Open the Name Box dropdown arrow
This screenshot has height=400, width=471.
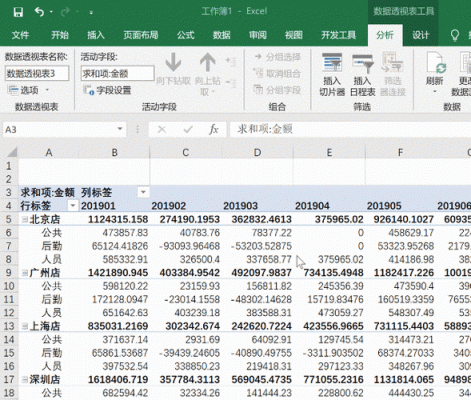(120, 129)
